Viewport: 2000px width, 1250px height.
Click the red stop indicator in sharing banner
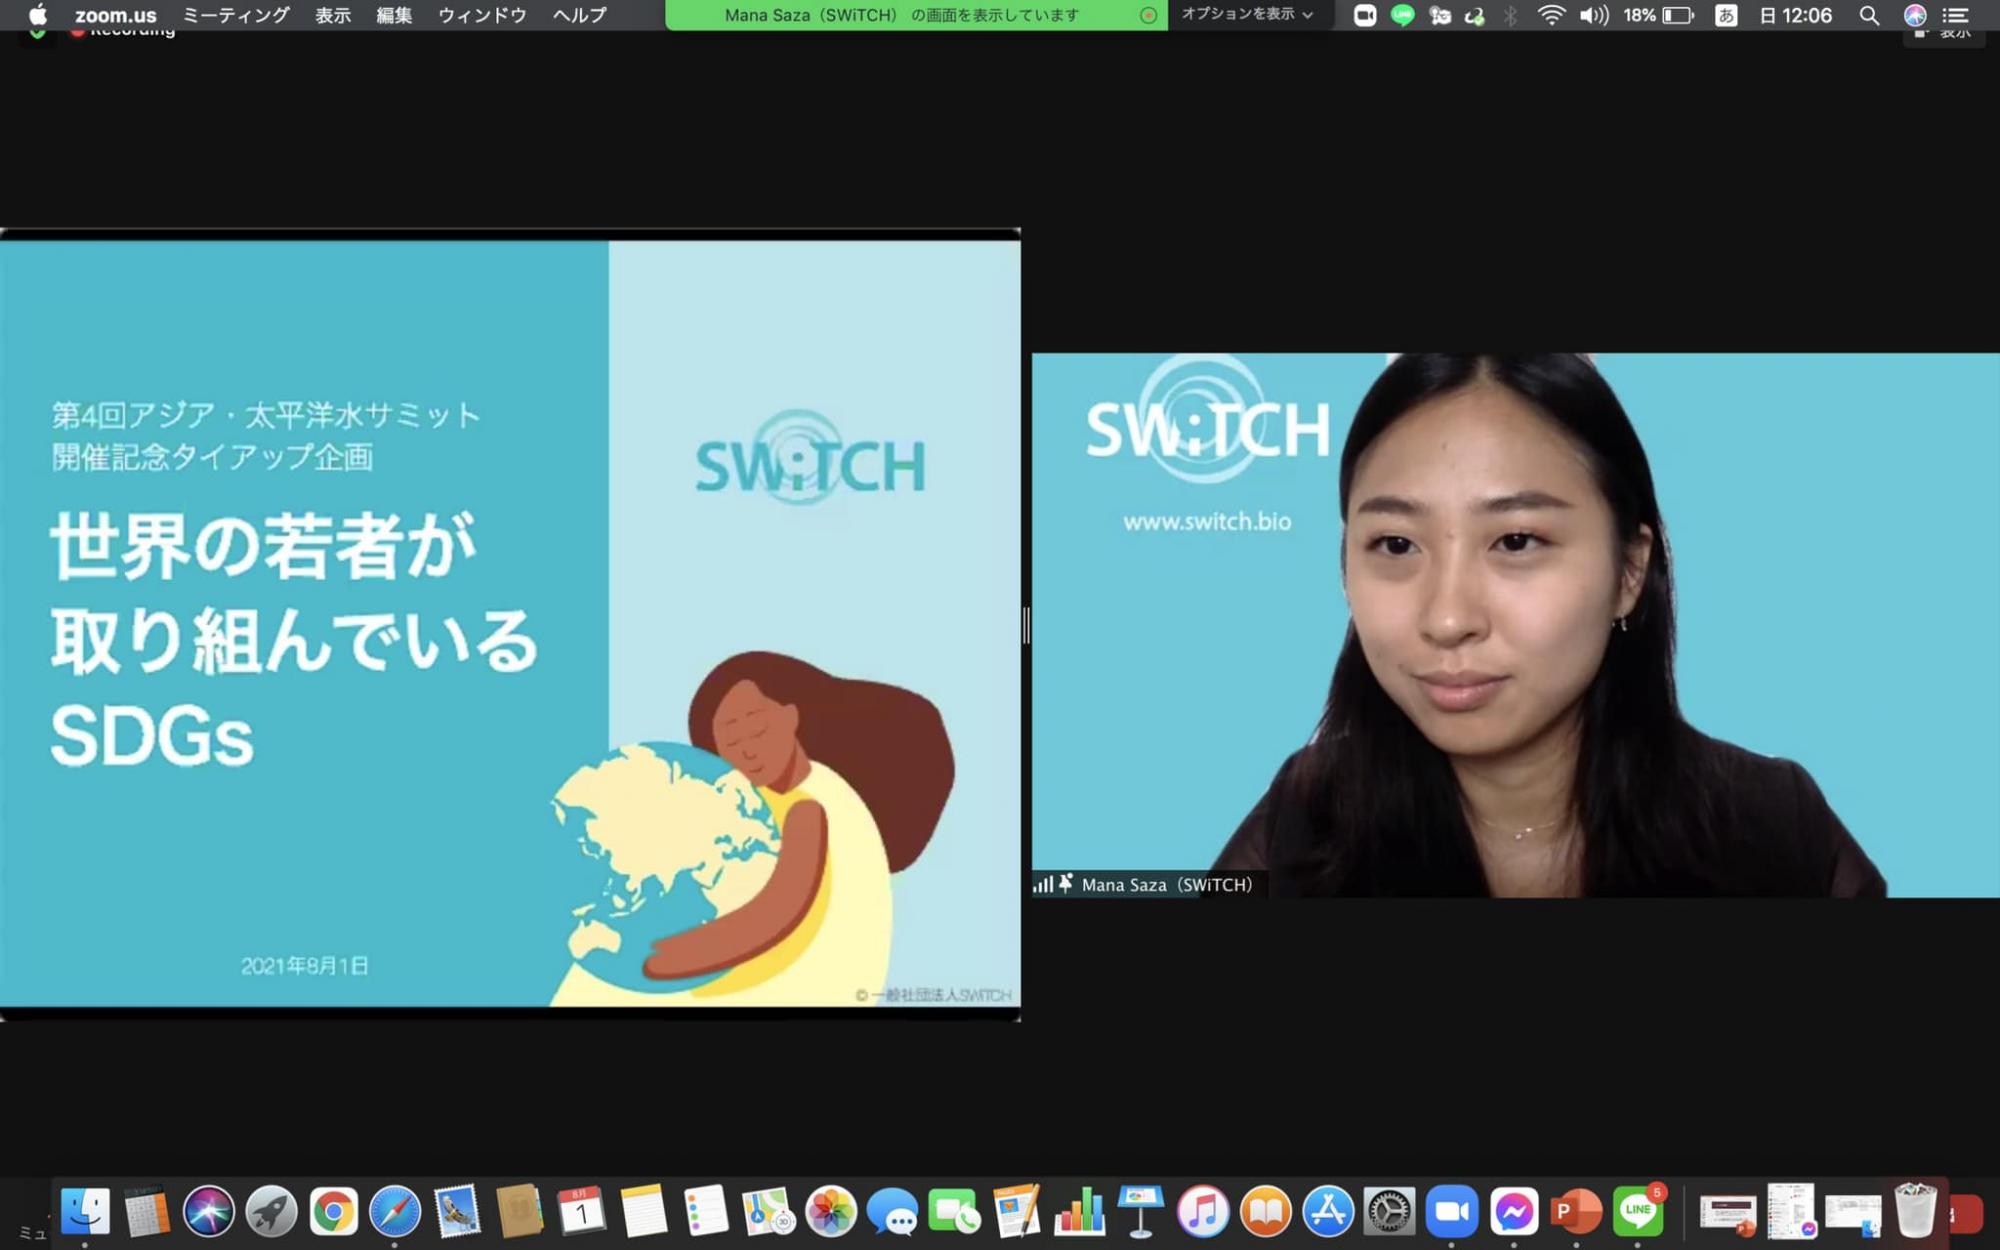click(1148, 15)
